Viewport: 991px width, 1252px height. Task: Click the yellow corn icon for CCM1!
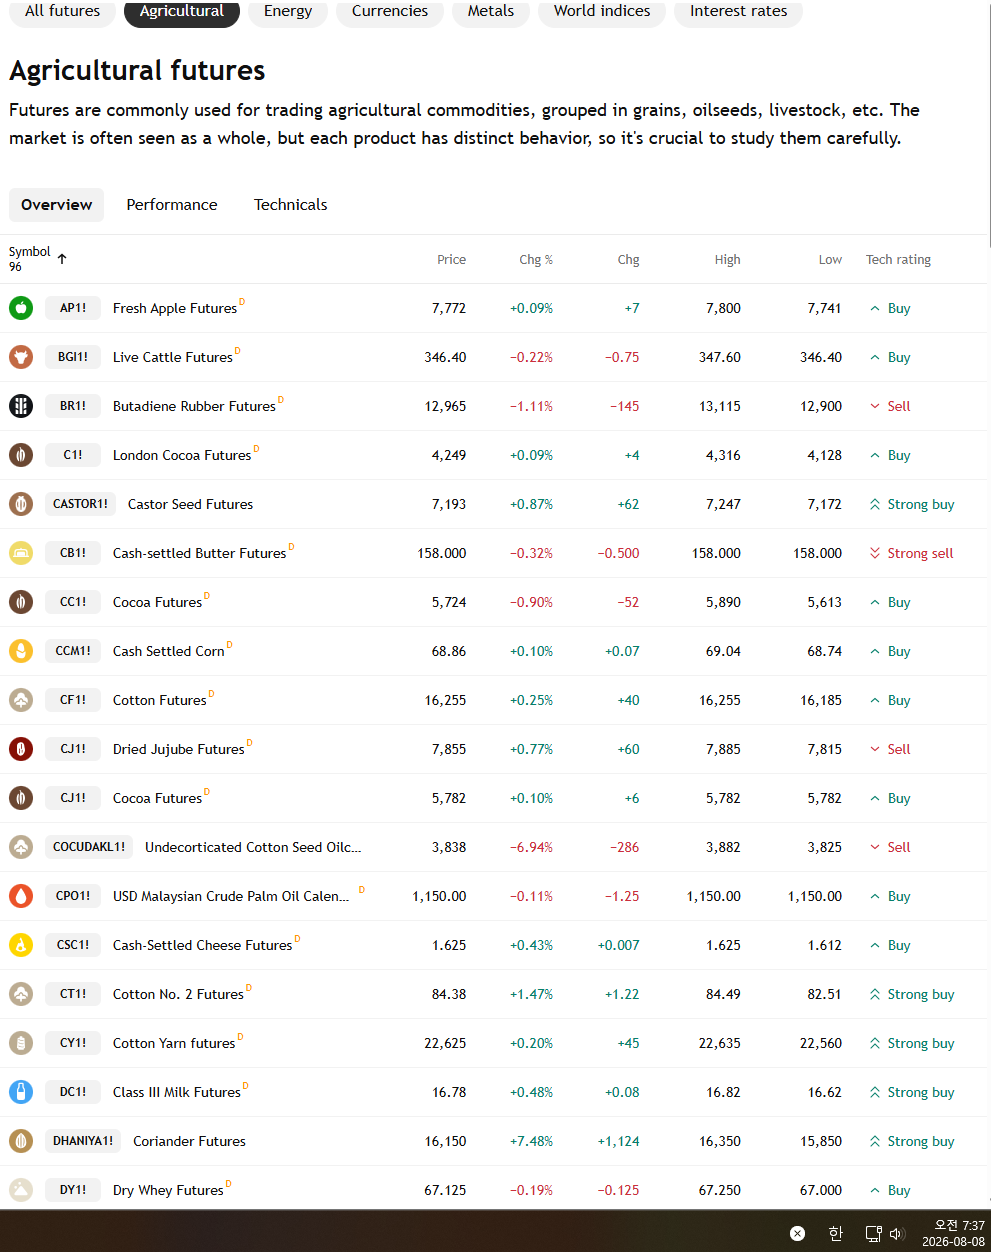point(21,651)
